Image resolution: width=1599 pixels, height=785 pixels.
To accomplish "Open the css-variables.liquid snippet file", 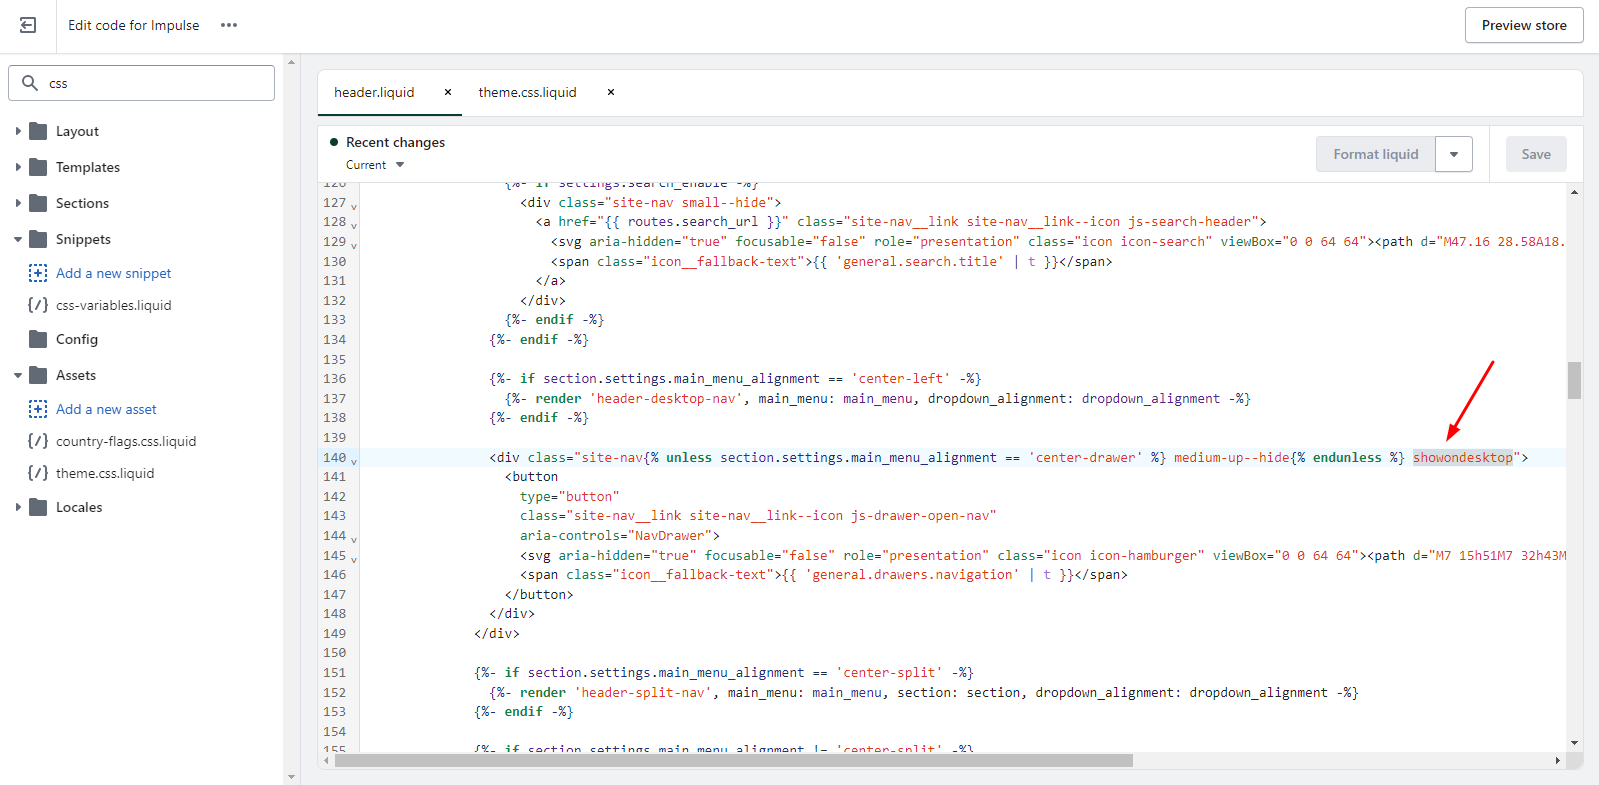I will point(113,305).
